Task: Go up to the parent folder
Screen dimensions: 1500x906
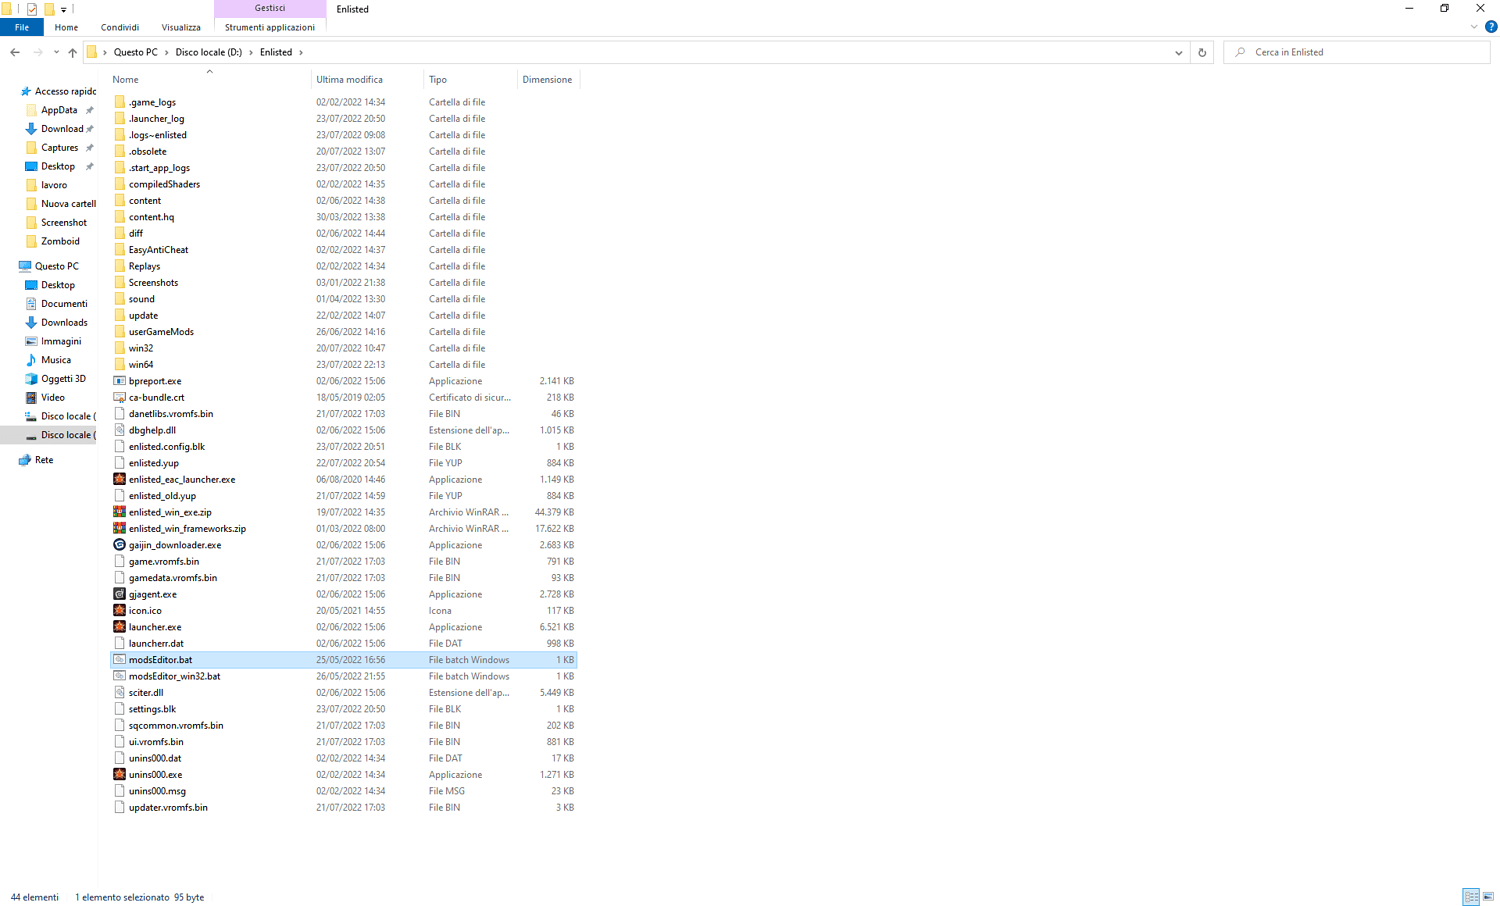Action: click(x=72, y=52)
